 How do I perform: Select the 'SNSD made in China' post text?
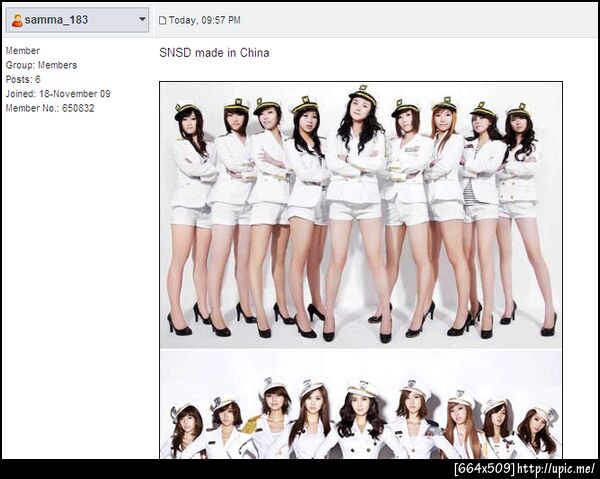click(214, 52)
